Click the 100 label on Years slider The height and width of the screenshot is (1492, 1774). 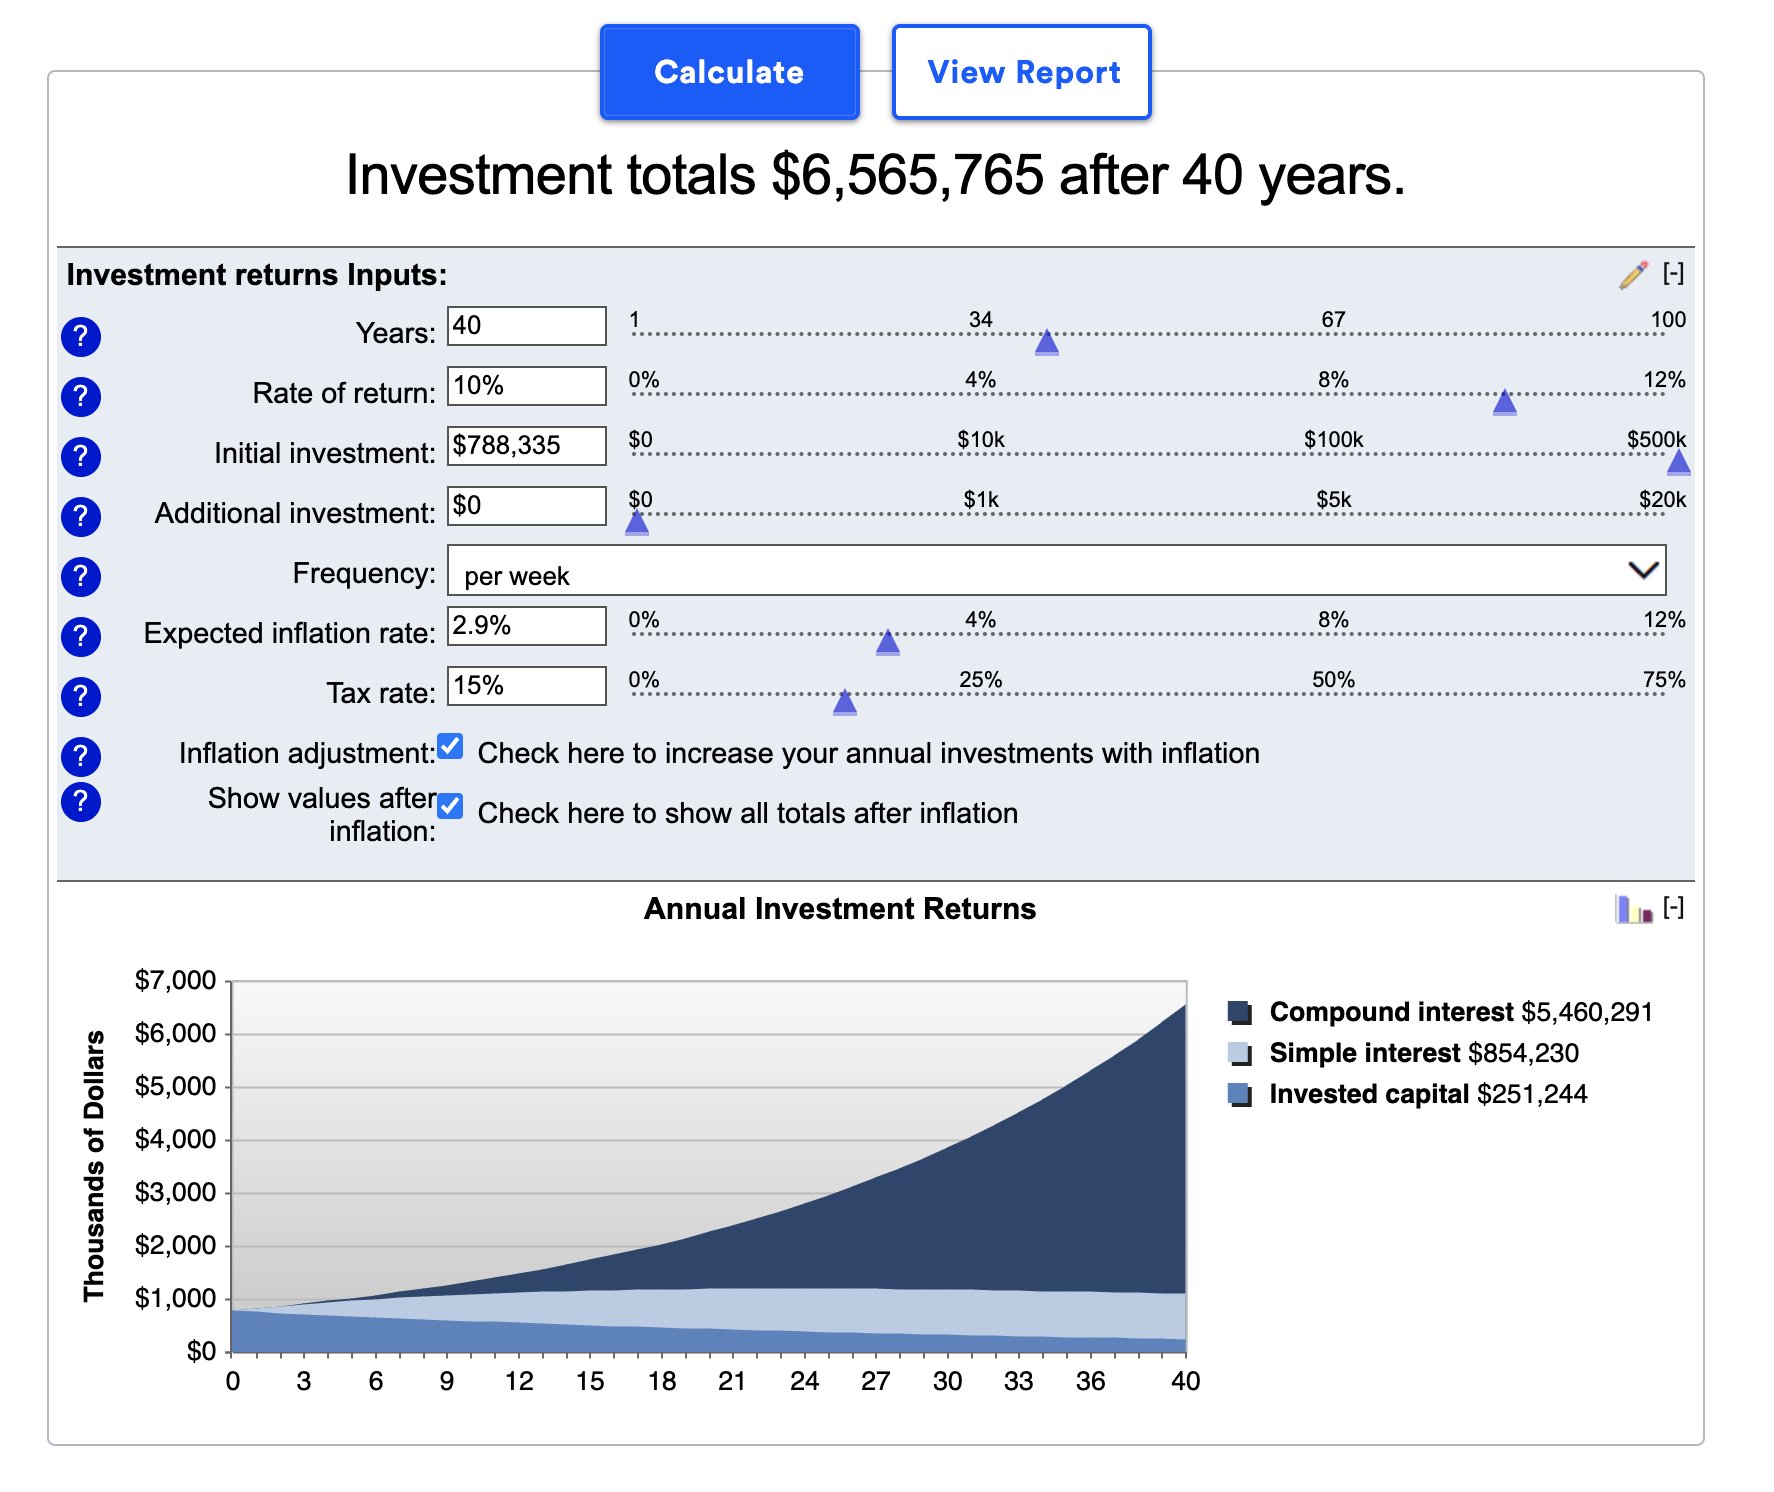tap(1668, 319)
